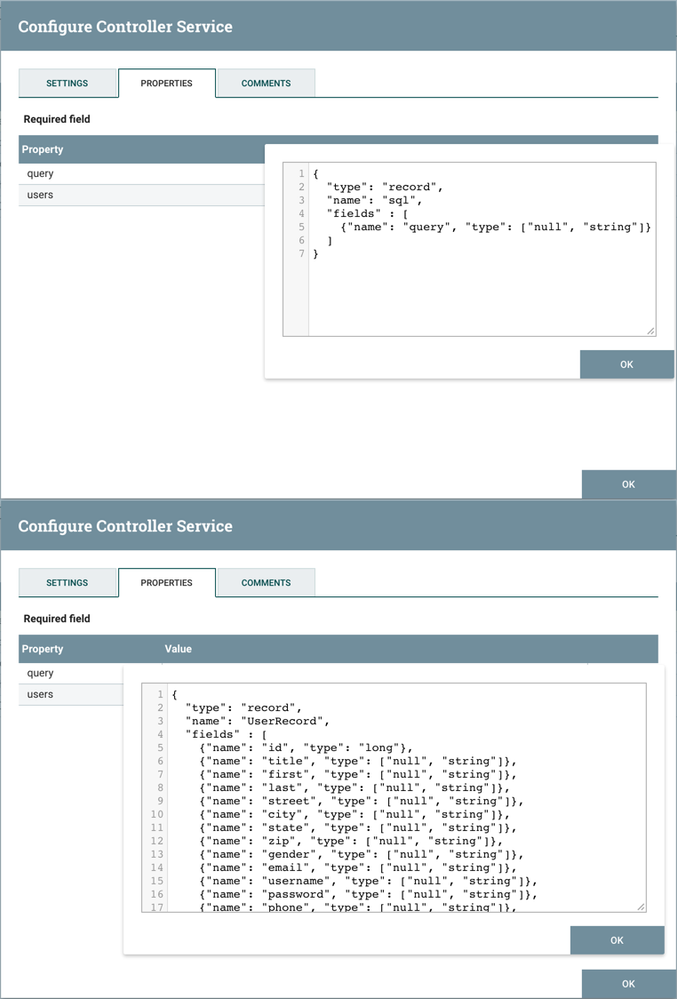The image size is (677, 999).
Task: Confirm lower Configure Controller Service dialog with OK
Action: tap(629, 984)
